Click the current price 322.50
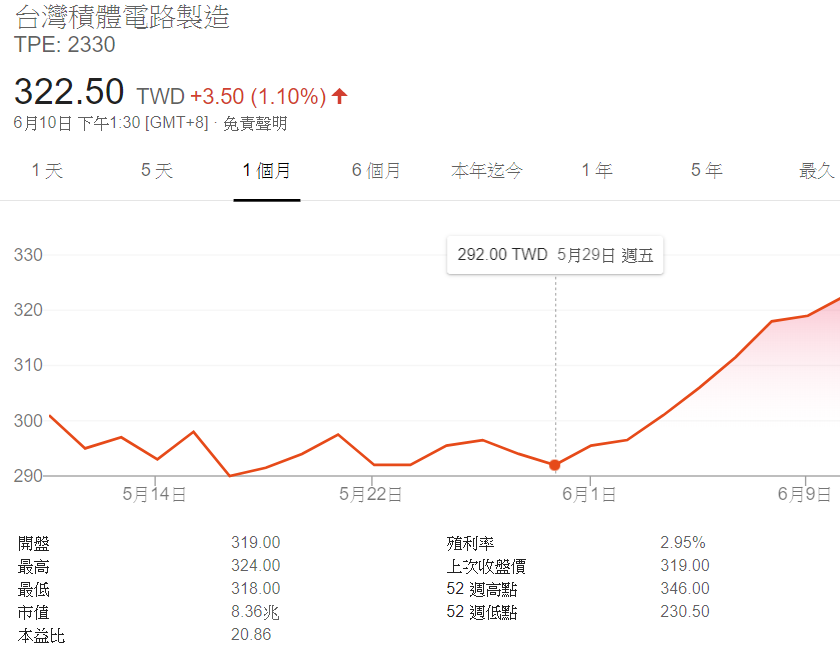840x655 pixels. tap(69, 92)
